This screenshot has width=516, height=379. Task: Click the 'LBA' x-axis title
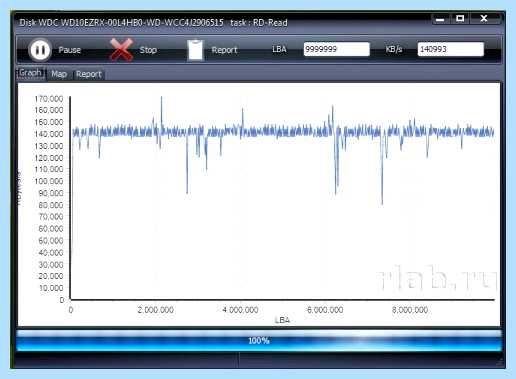tap(282, 320)
